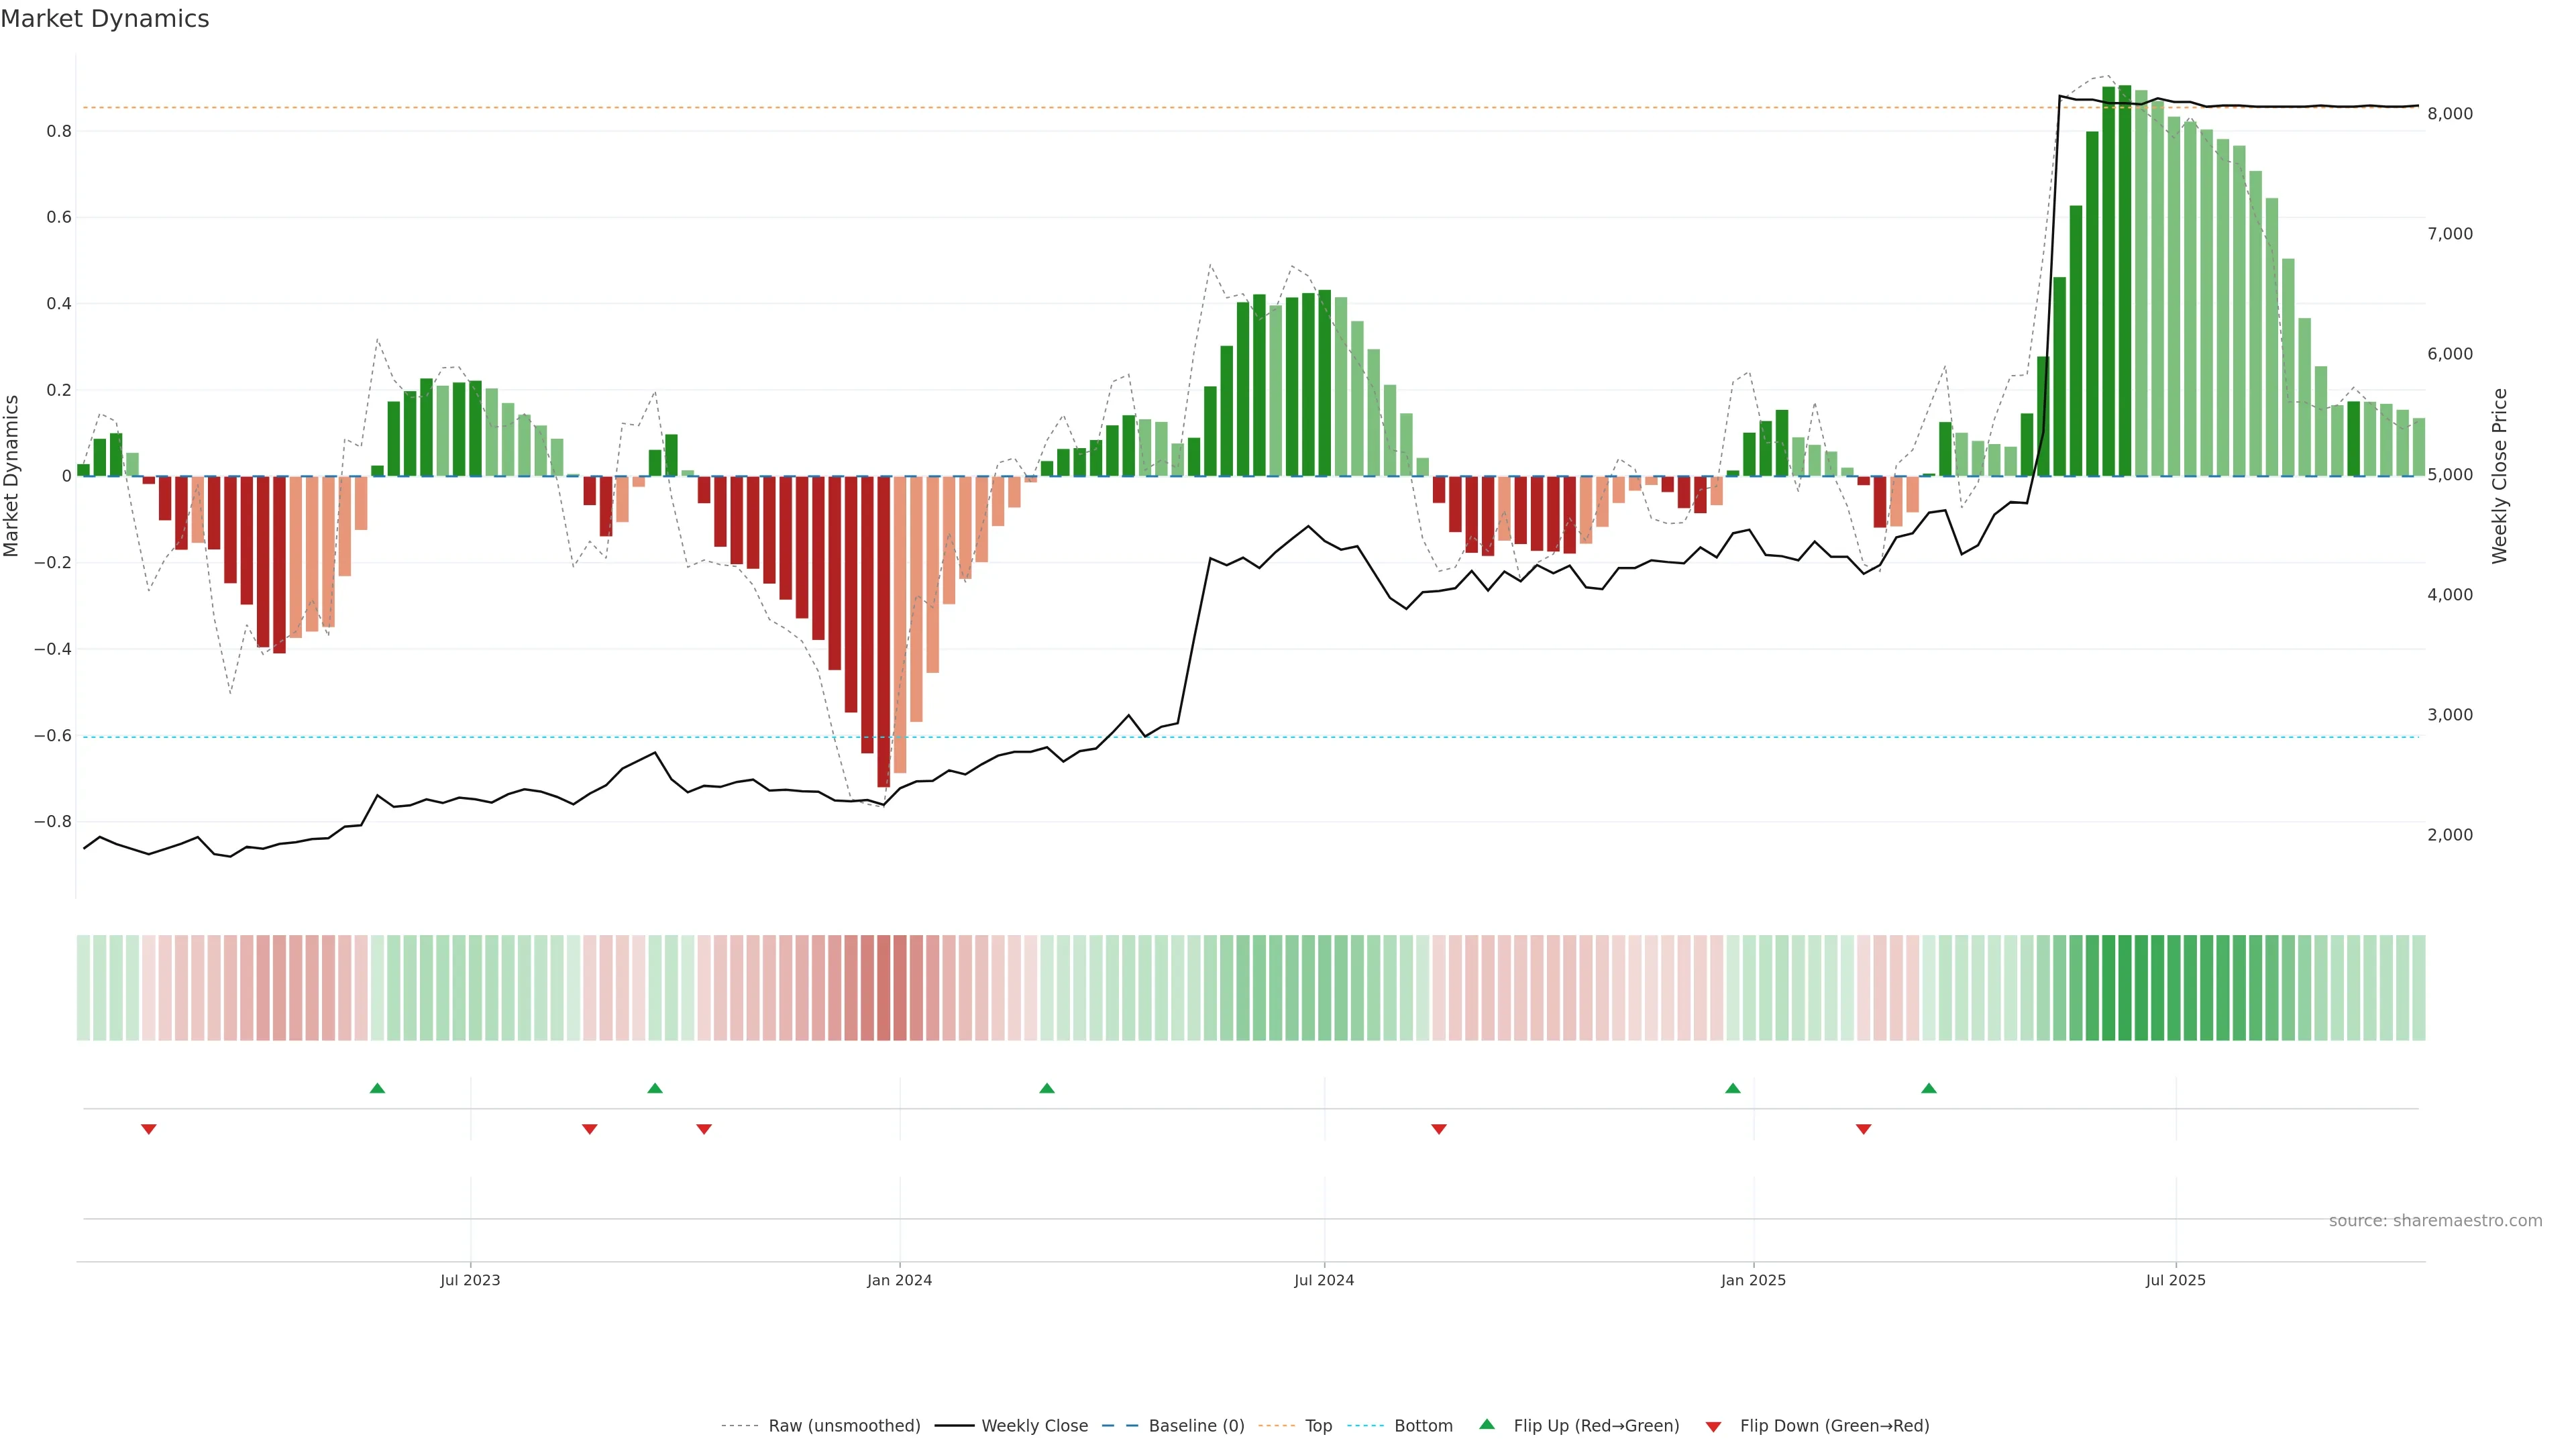This screenshot has width=2576, height=1449.
Task: Hide the Bottom threshold legend entry
Action: [1423, 1426]
